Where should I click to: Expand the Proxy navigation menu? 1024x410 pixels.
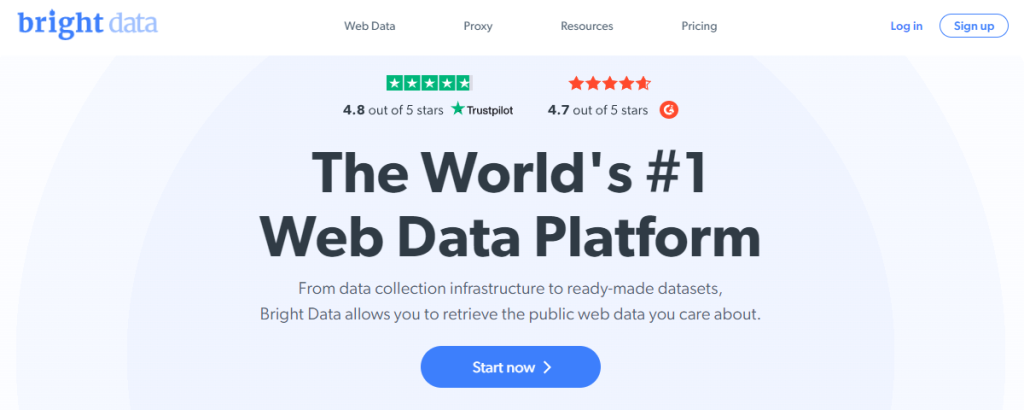pyautogui.click(x=479, y=26)
